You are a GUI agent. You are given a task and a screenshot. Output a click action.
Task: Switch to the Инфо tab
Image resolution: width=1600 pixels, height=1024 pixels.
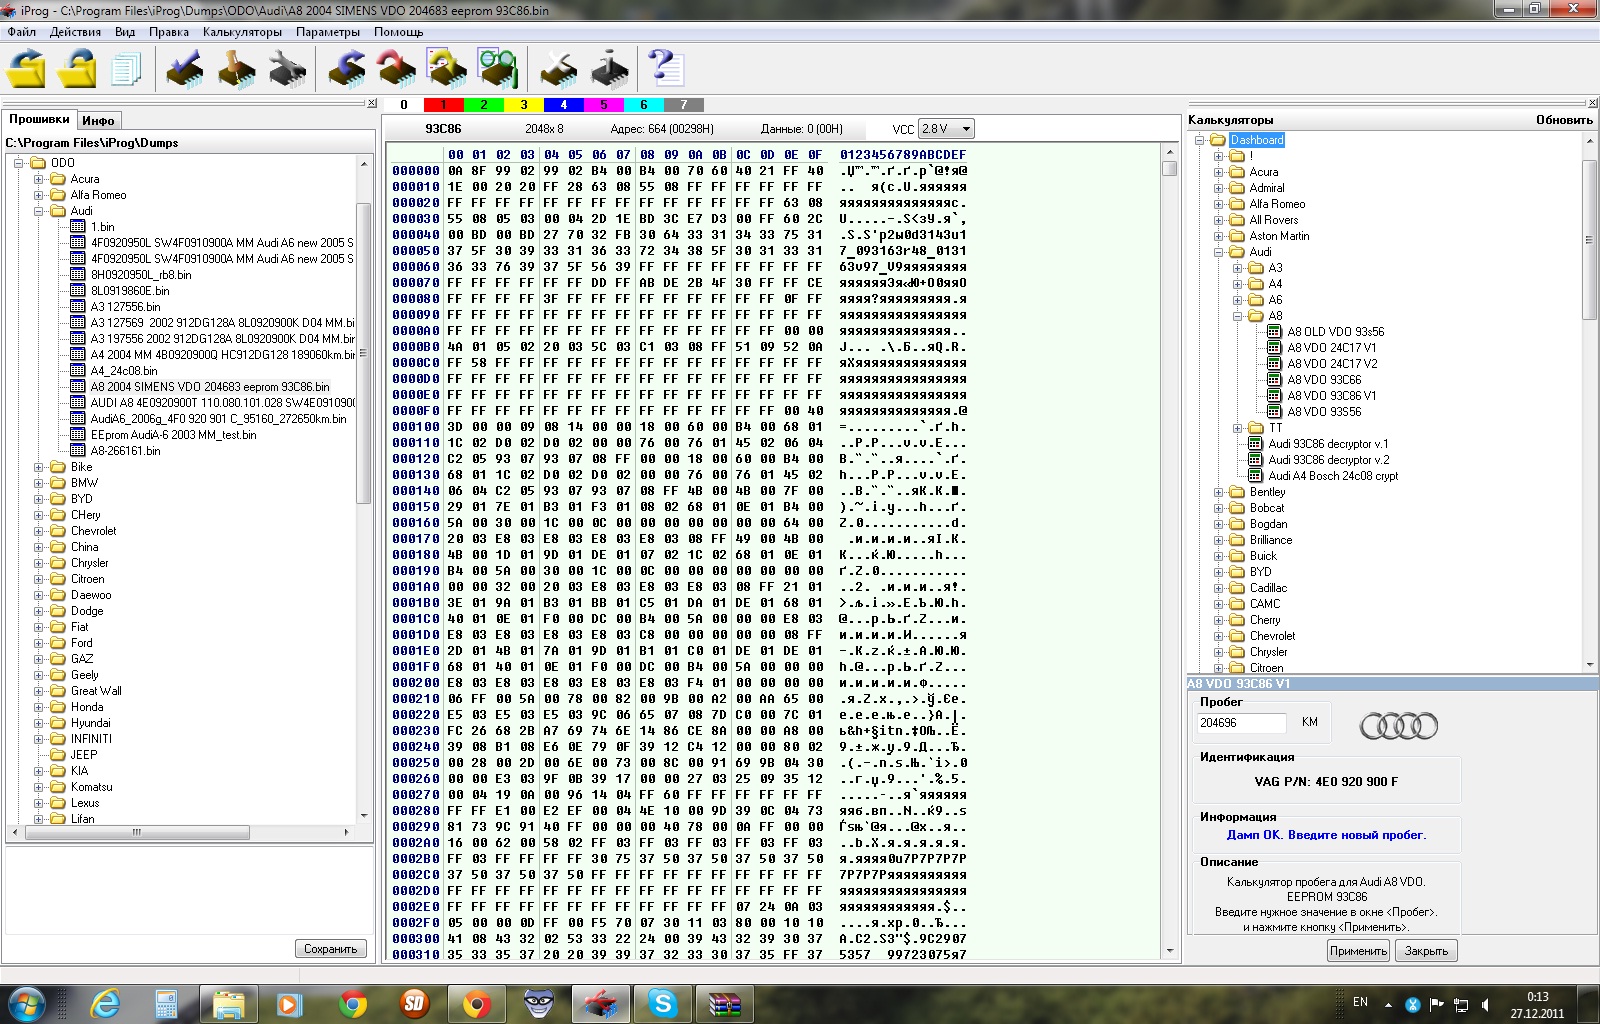pyautogui.click(x=98, y=120)
